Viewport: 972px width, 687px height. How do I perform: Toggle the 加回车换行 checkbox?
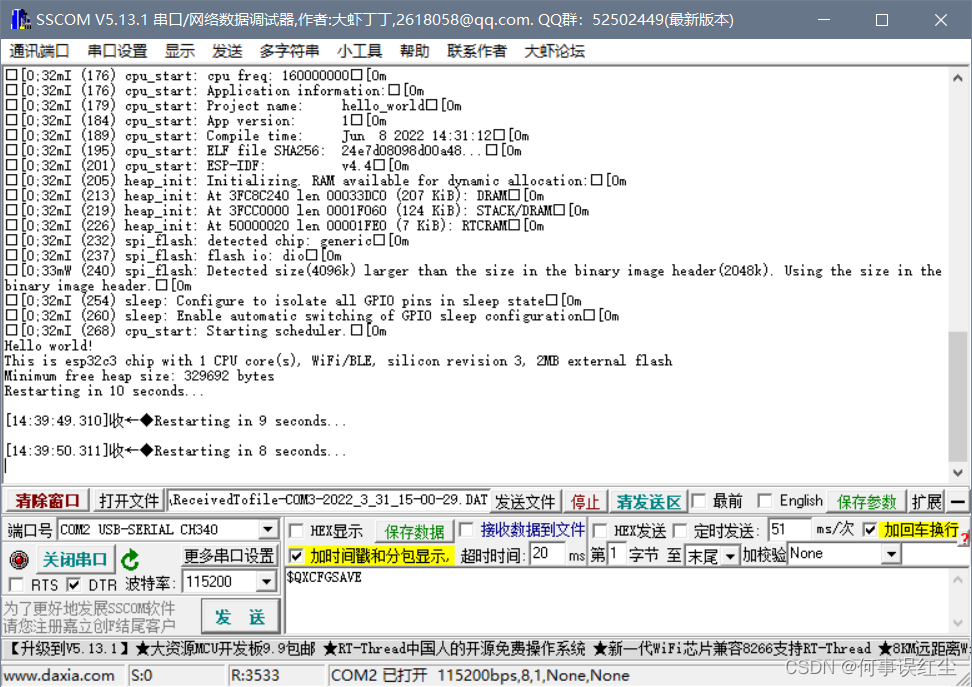[x=870, y=530]
